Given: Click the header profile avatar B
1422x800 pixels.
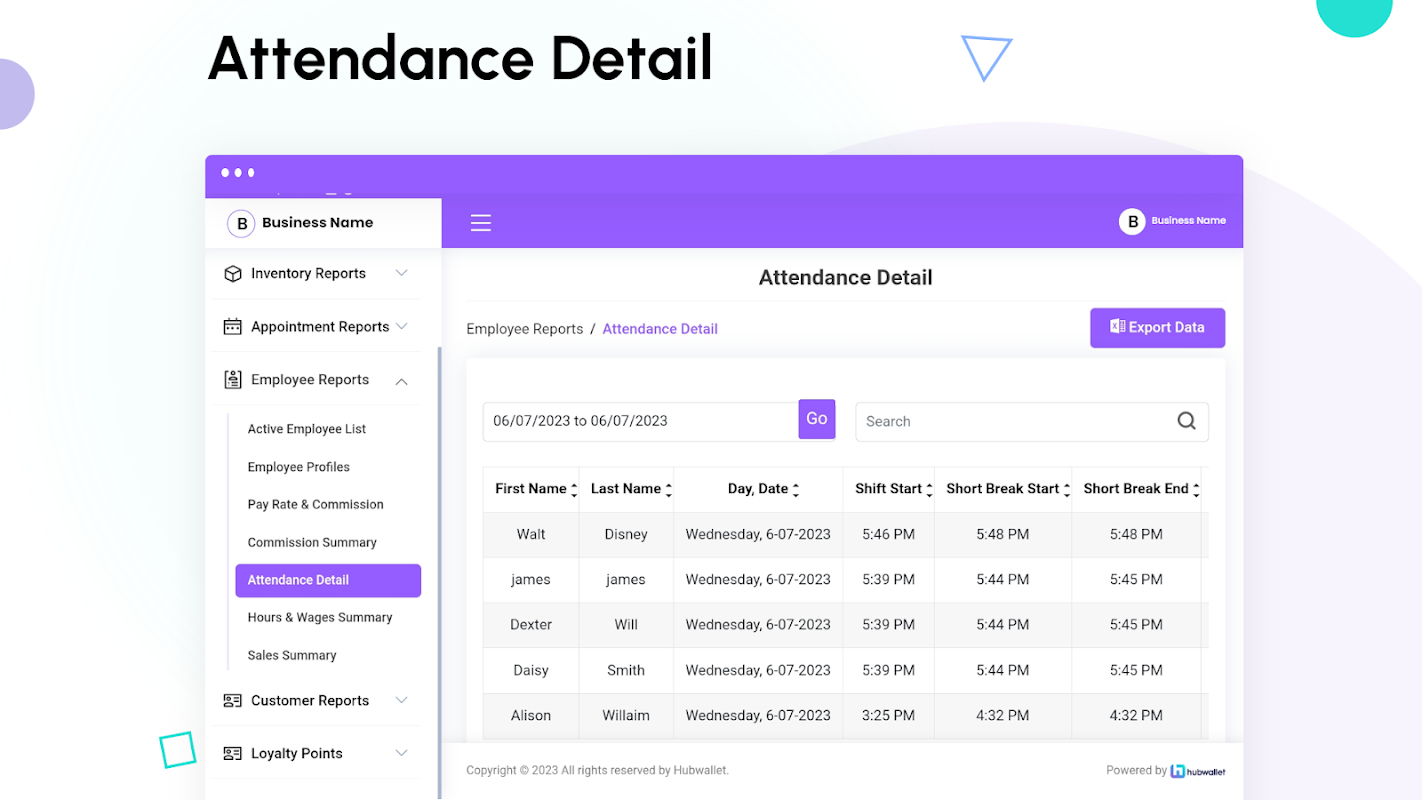Looking at the screenshot, I should point(1132,222).
